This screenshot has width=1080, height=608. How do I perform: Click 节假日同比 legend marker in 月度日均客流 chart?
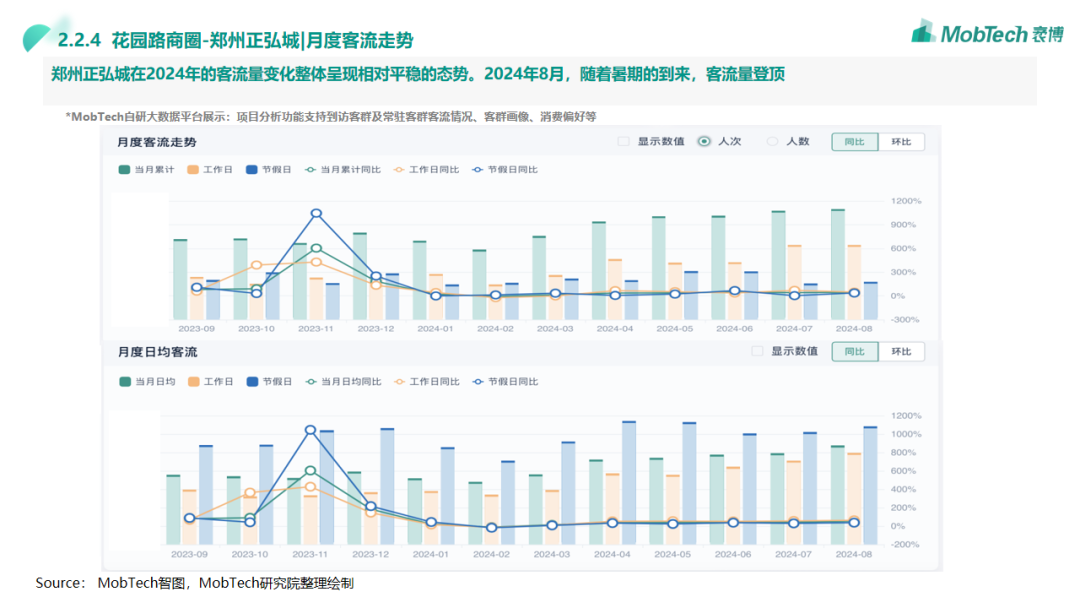478,382
